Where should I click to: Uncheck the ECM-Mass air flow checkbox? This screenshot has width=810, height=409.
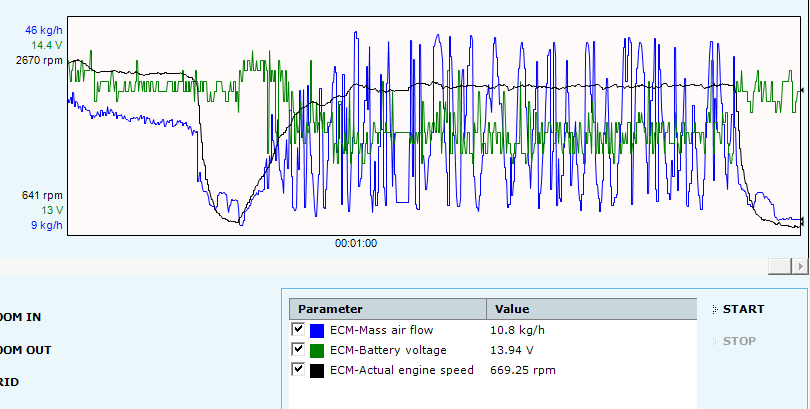298,329
